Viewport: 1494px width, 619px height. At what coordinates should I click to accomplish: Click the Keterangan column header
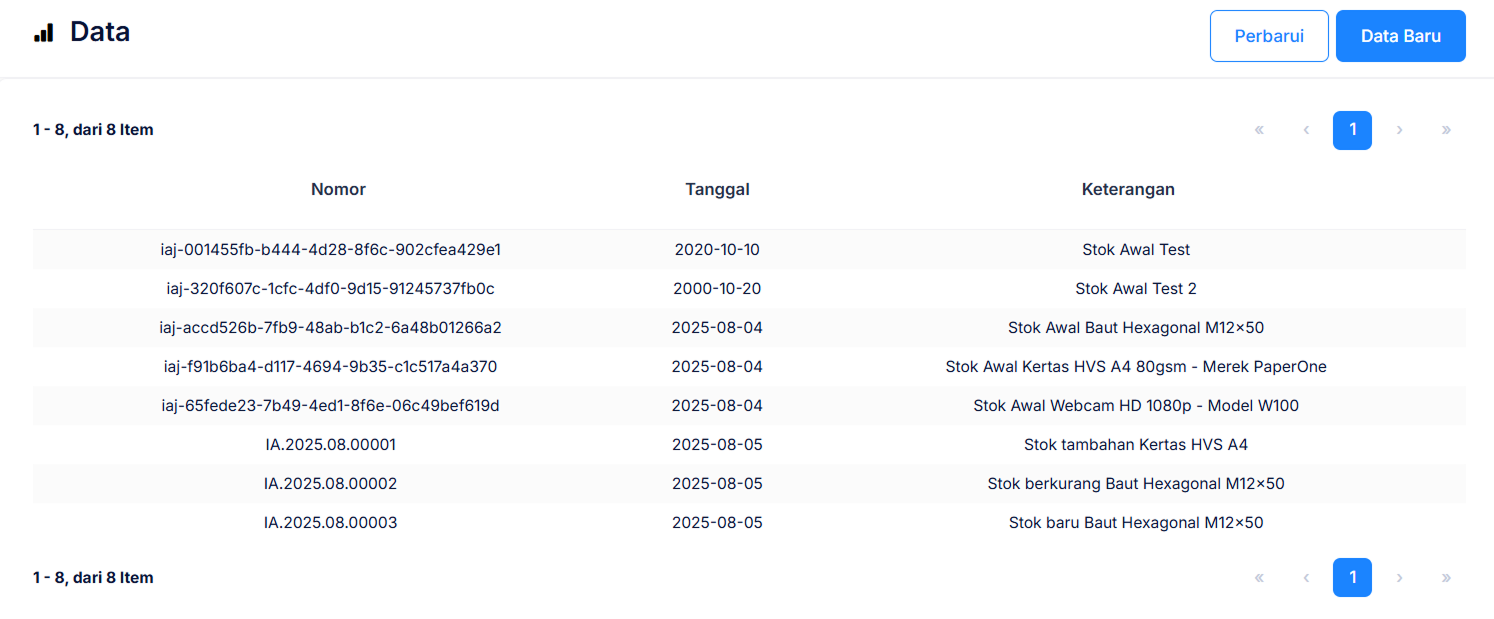pos(1127,189)
